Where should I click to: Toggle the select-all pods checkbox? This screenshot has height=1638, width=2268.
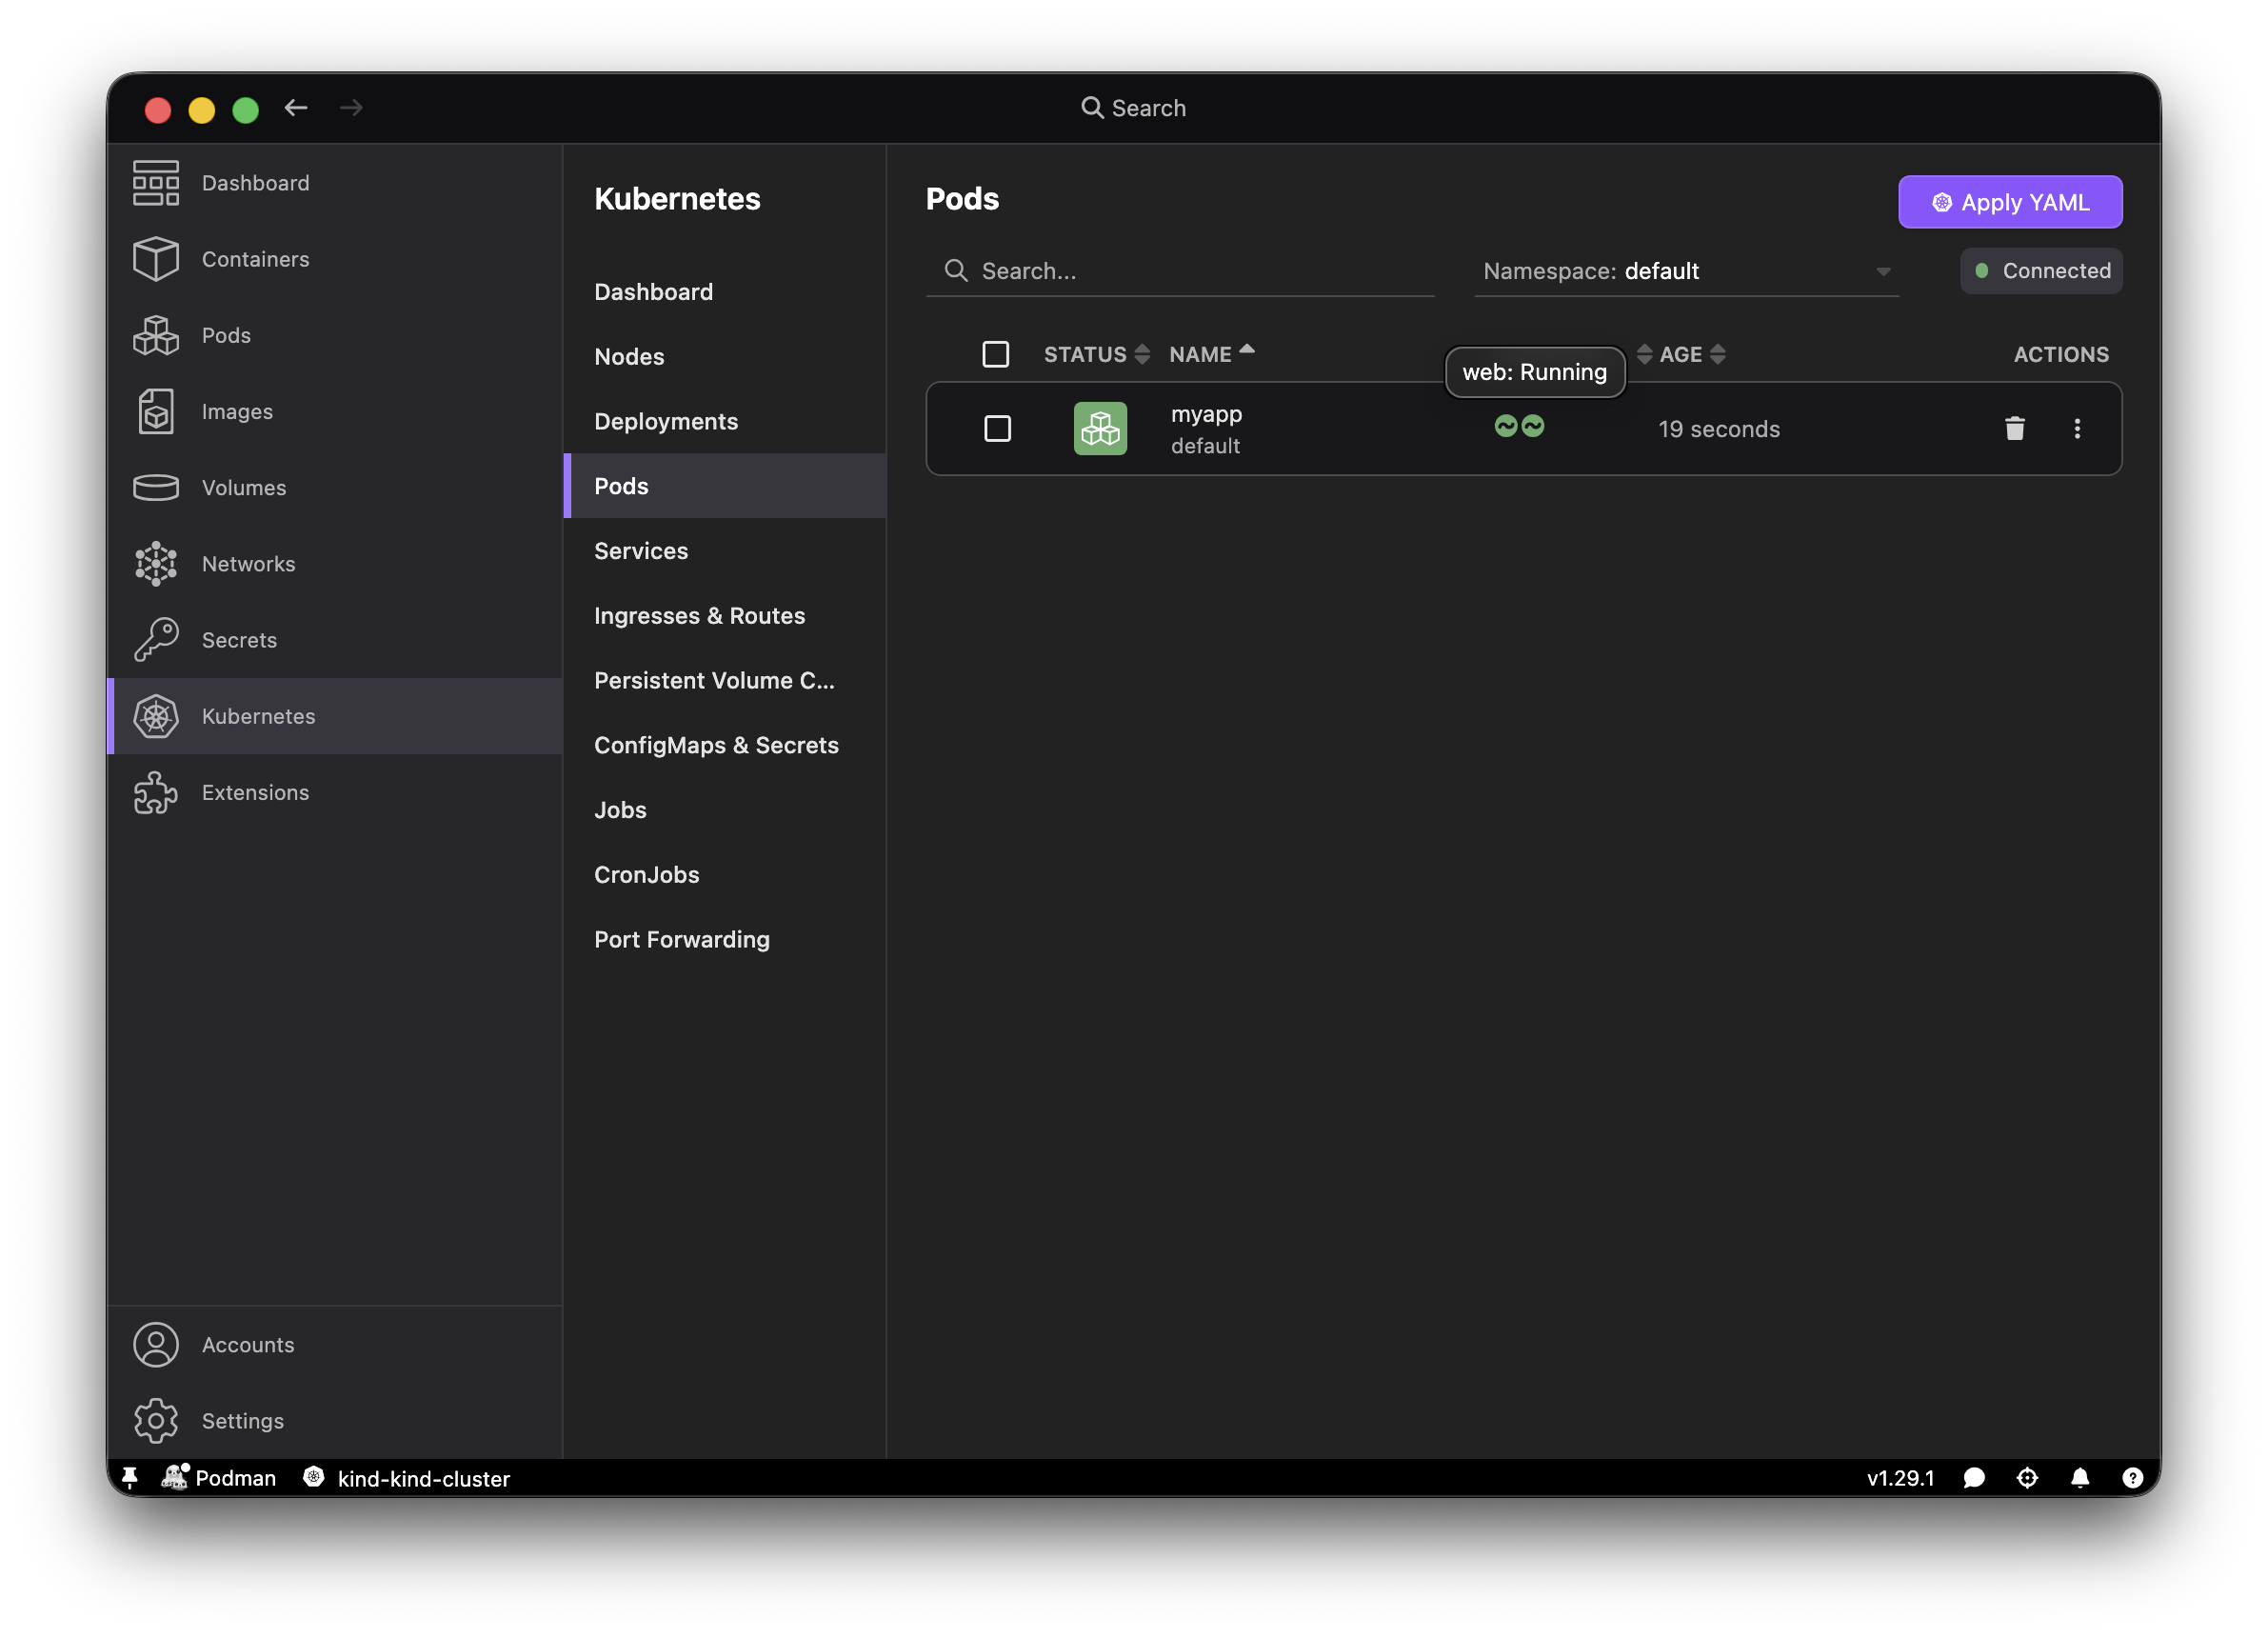pyautogui.click(x=995, y=354)
